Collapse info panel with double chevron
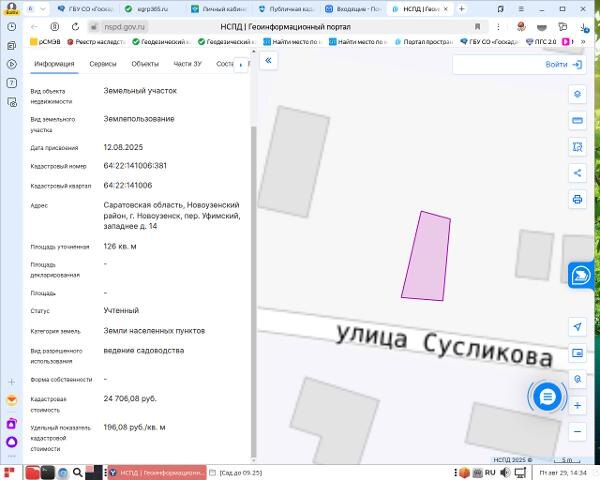This screenshot has height=480, width=600. pos(268,60)
